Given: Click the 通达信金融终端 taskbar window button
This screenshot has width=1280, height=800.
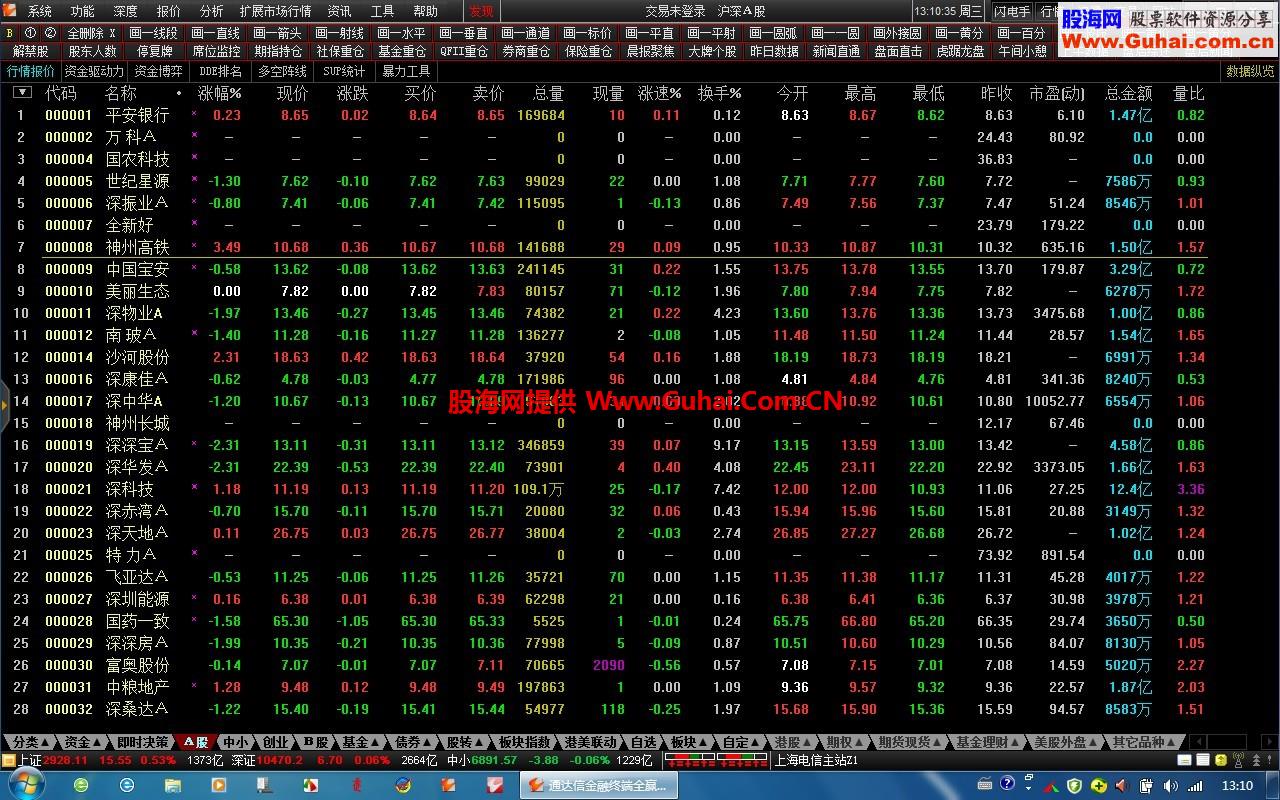Looking at the screenshot, I should click(598, 786).
